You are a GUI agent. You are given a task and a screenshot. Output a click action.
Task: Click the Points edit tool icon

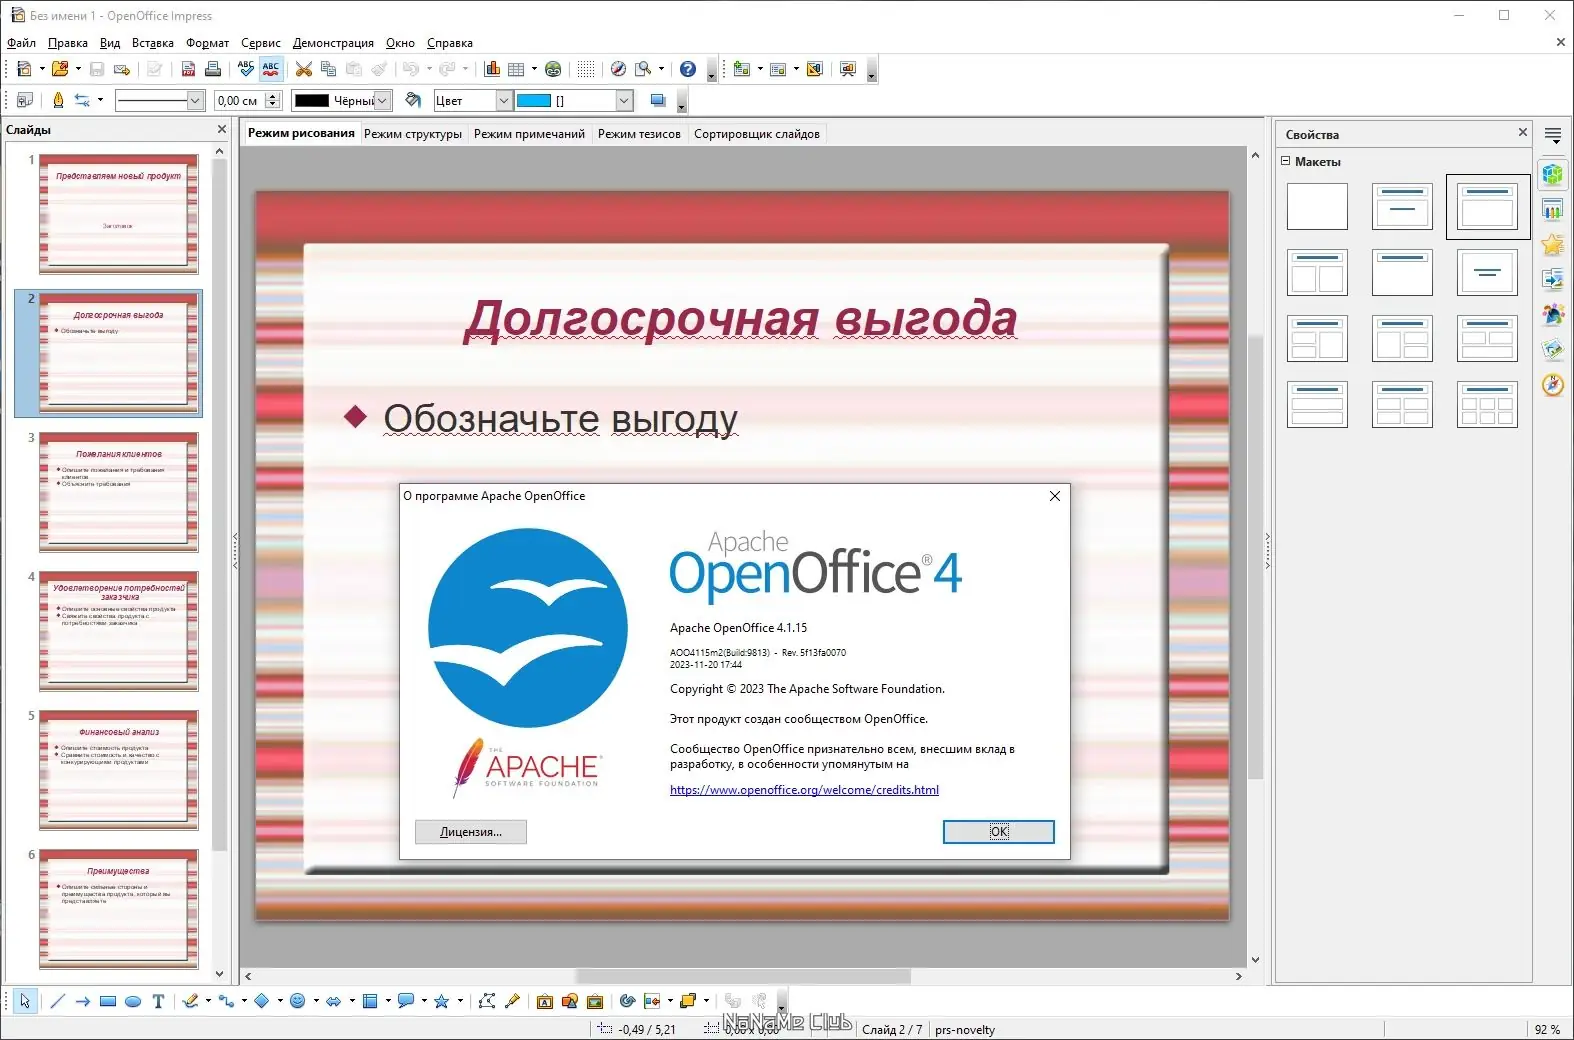pyautogui.click(x=487, y=1001)
